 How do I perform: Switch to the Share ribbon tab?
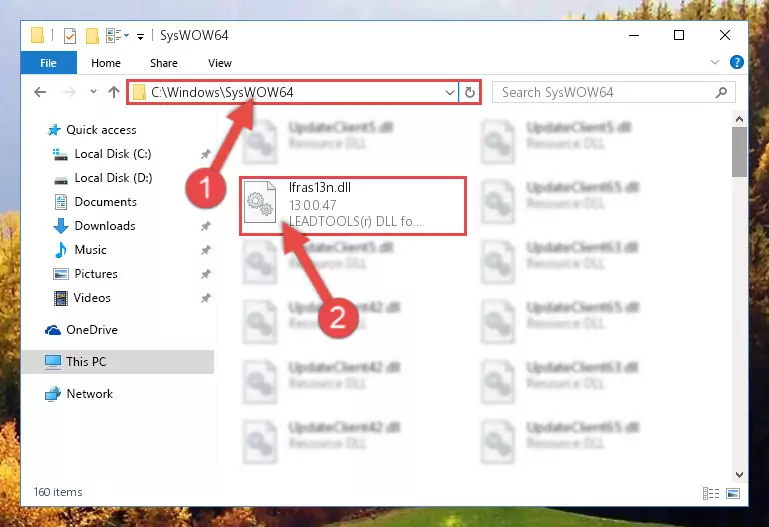pyautogui.click(x=164, y=63)
